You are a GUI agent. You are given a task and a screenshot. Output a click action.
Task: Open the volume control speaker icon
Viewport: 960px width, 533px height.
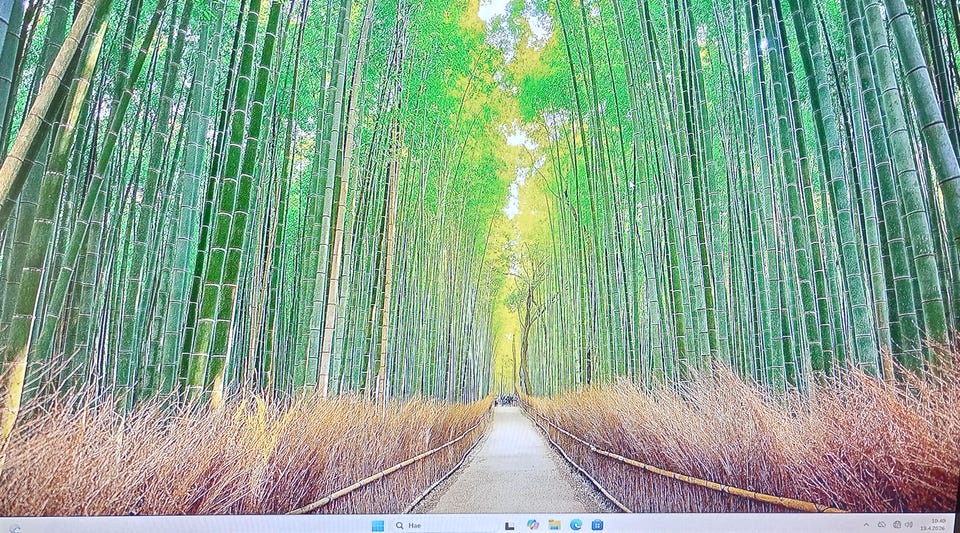909,524
